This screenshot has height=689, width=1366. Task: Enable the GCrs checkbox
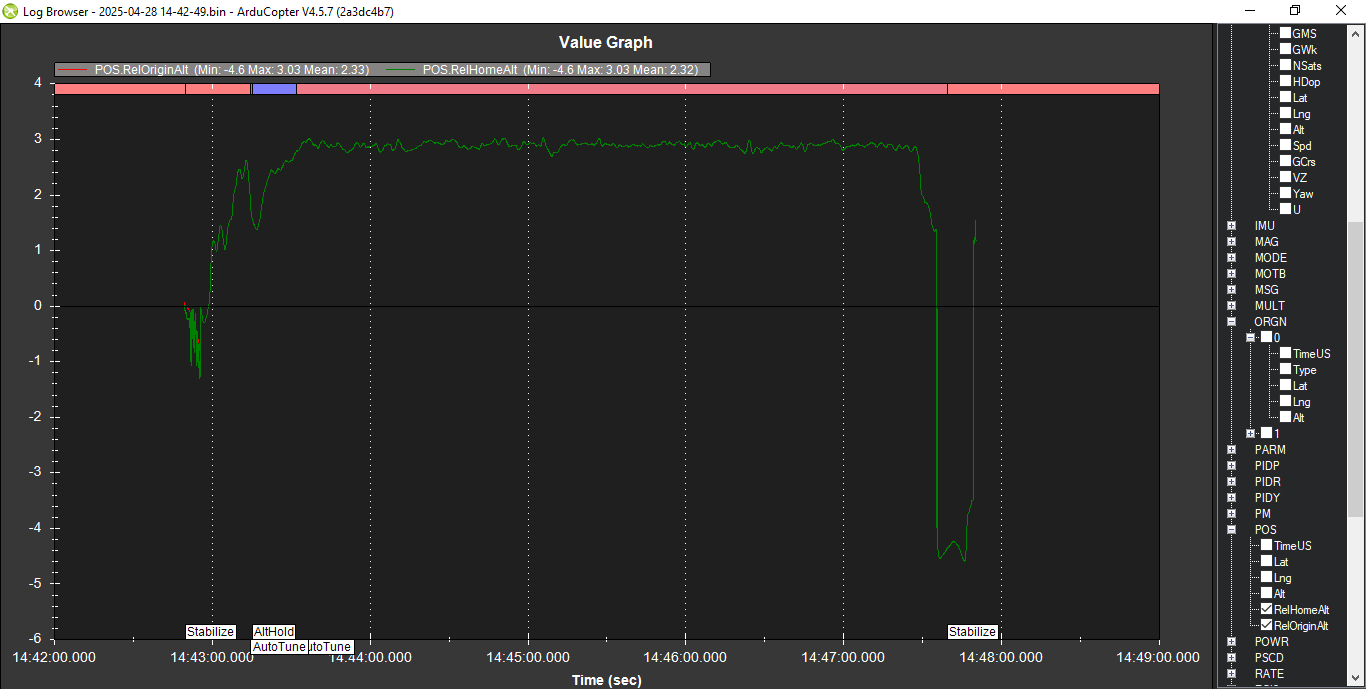1286,161
